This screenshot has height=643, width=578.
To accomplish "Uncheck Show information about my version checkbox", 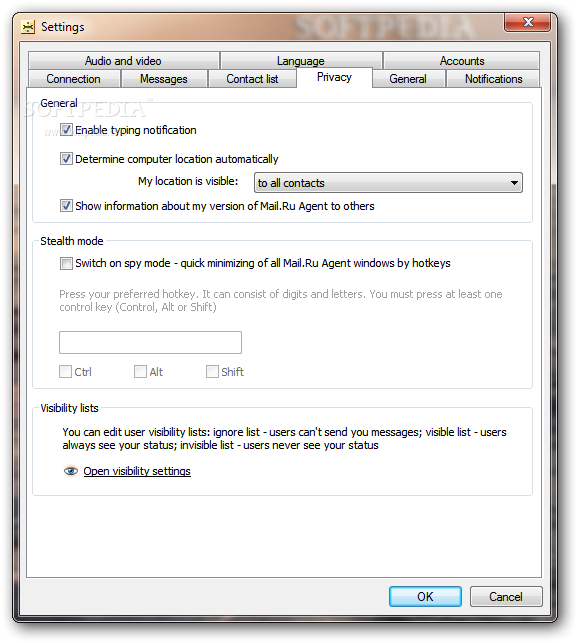I will pos(66,205).
